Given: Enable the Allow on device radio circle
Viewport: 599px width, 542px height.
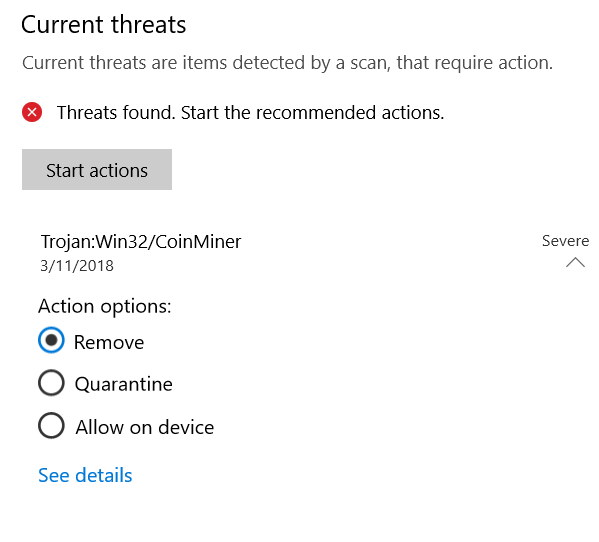Looking at the screenshot, I should 51,426.
